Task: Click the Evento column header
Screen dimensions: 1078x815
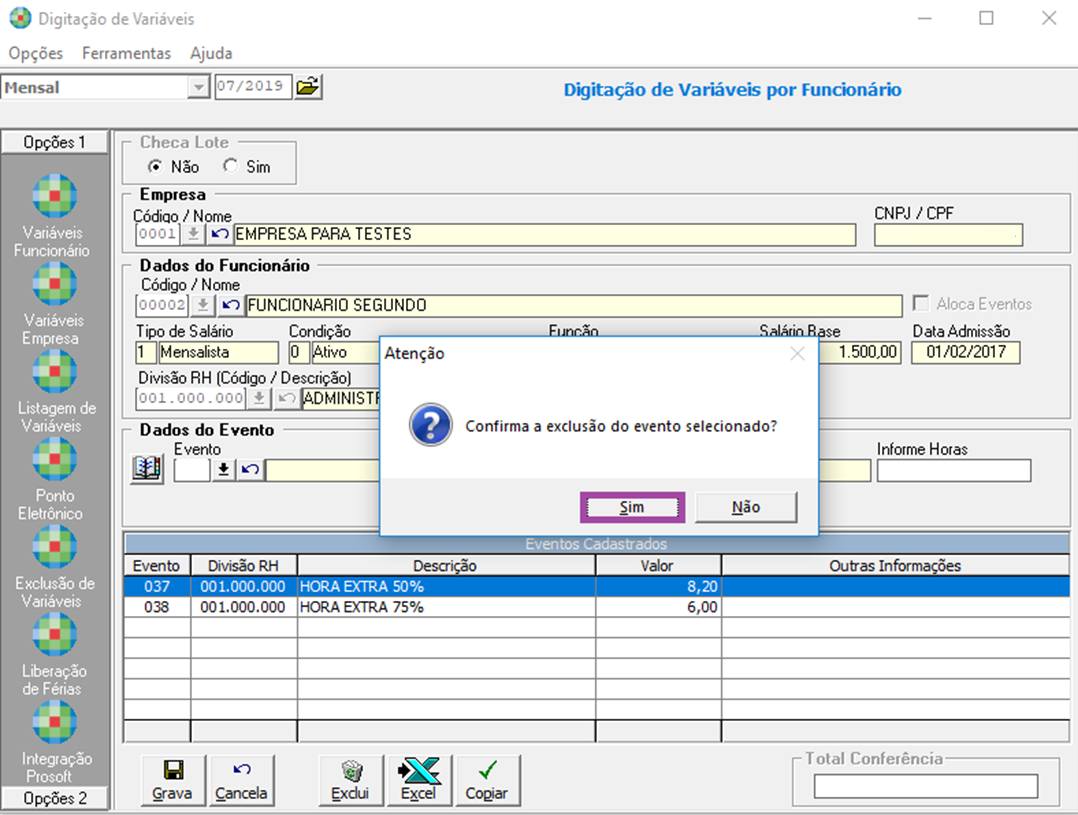Action: click(157, 565)
